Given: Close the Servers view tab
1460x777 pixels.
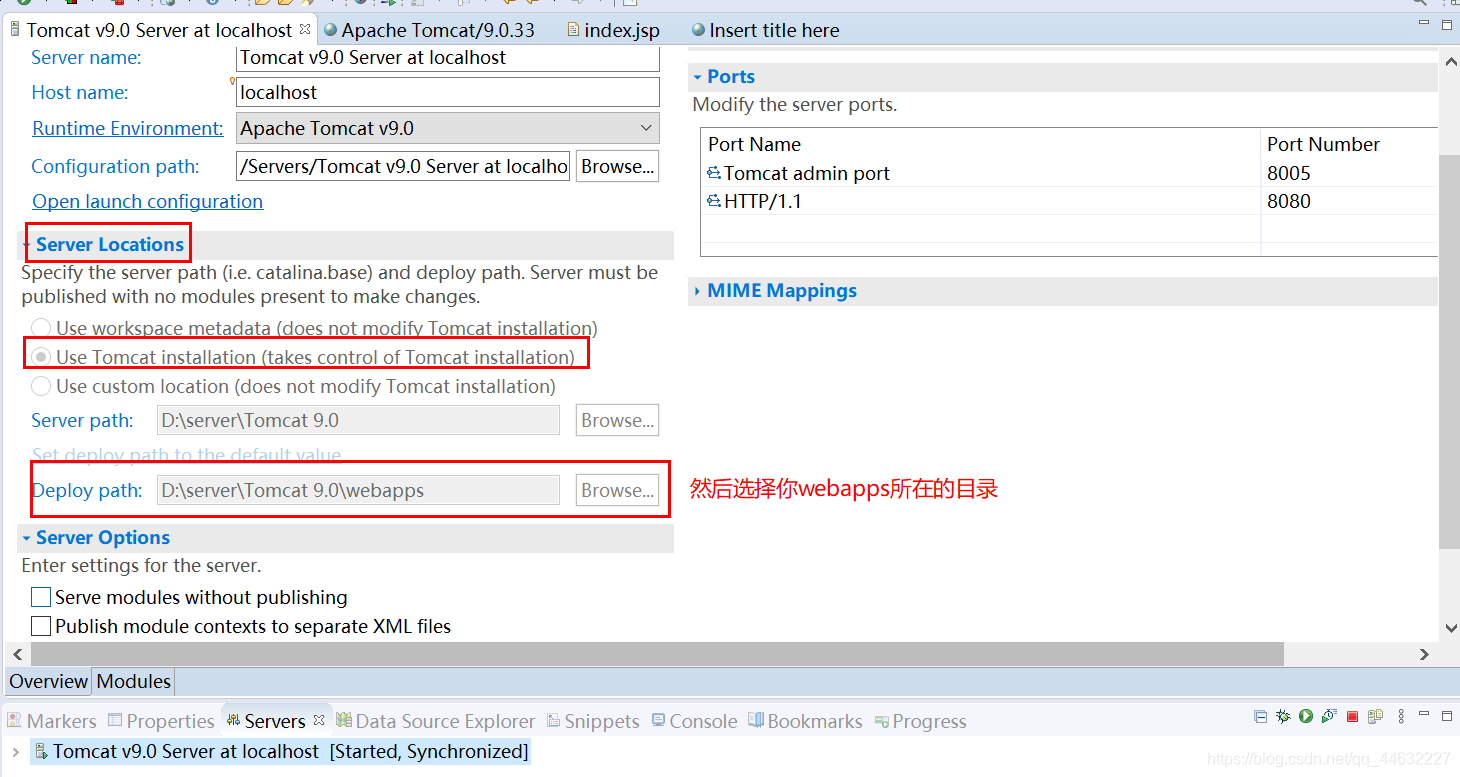Looking at the screenshot, I should click(x=319, y=720).
